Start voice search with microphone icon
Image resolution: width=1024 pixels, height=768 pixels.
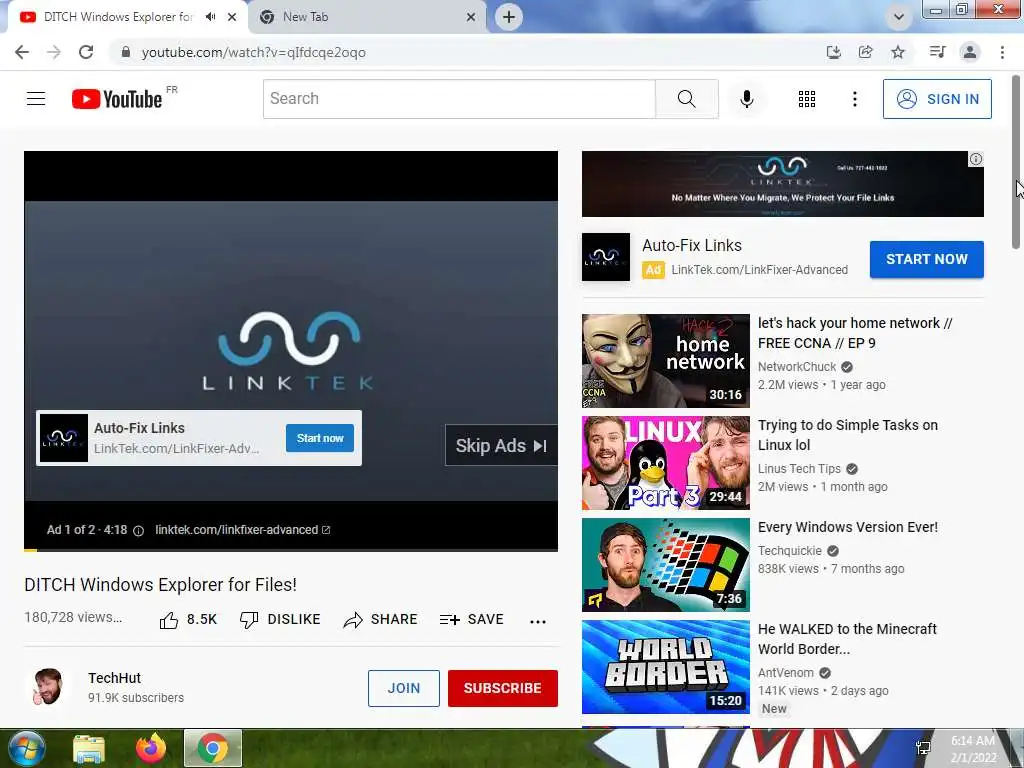[x=746, y=99]
